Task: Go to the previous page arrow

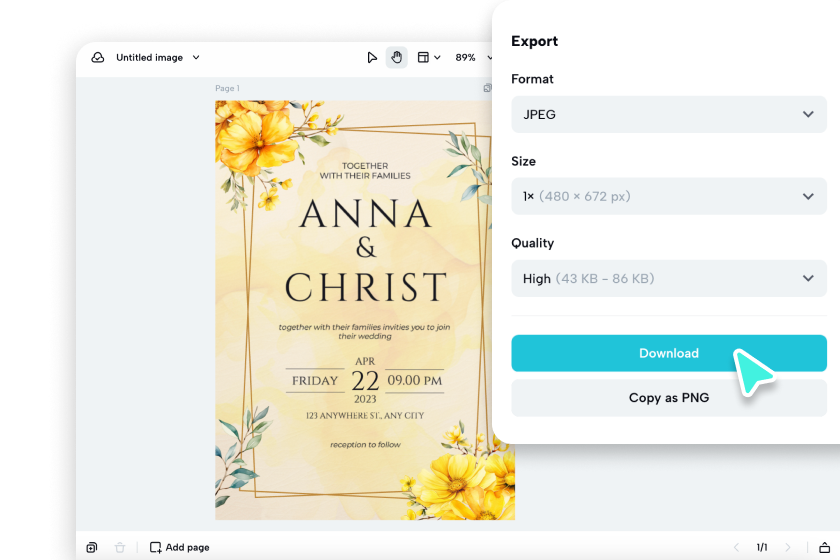Action: pos(737,547)
